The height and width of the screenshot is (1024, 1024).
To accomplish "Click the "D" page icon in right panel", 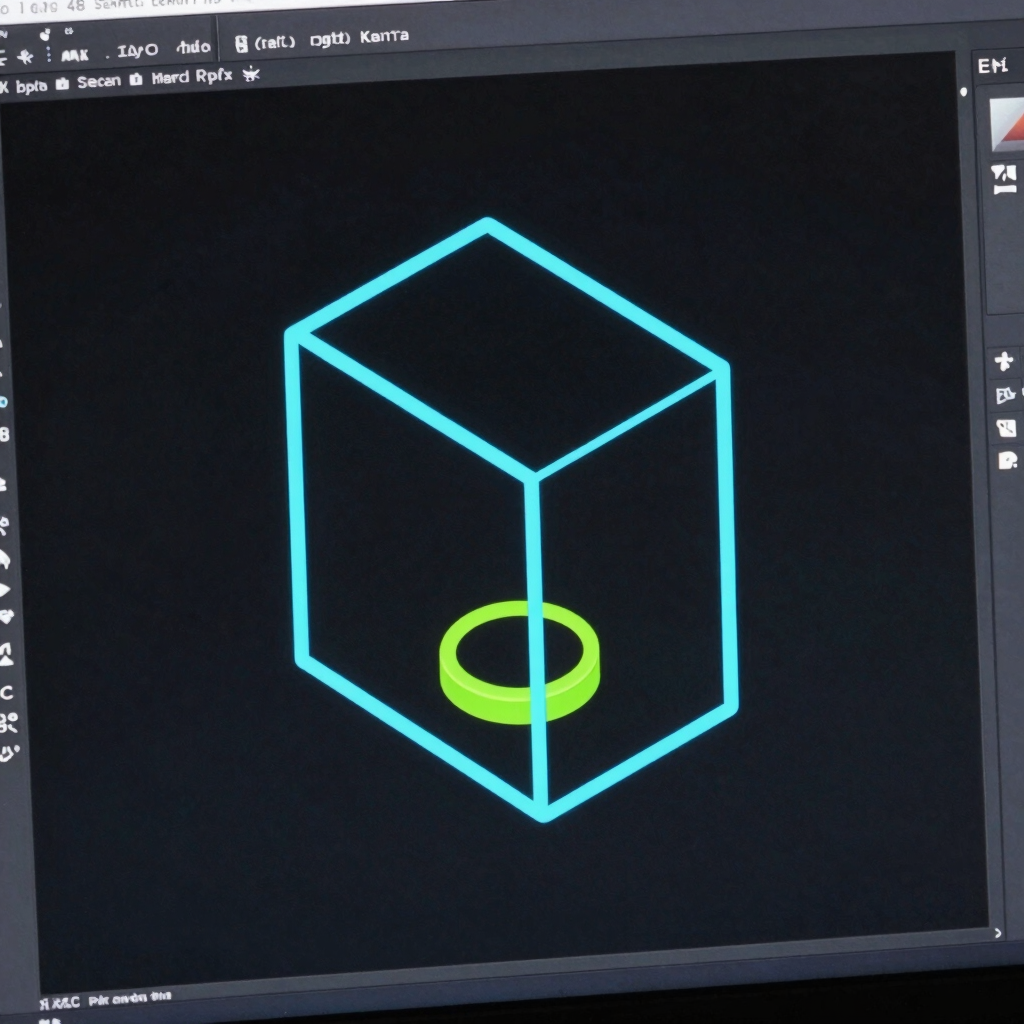I will pyautogui.click(x=1007, y=460).
